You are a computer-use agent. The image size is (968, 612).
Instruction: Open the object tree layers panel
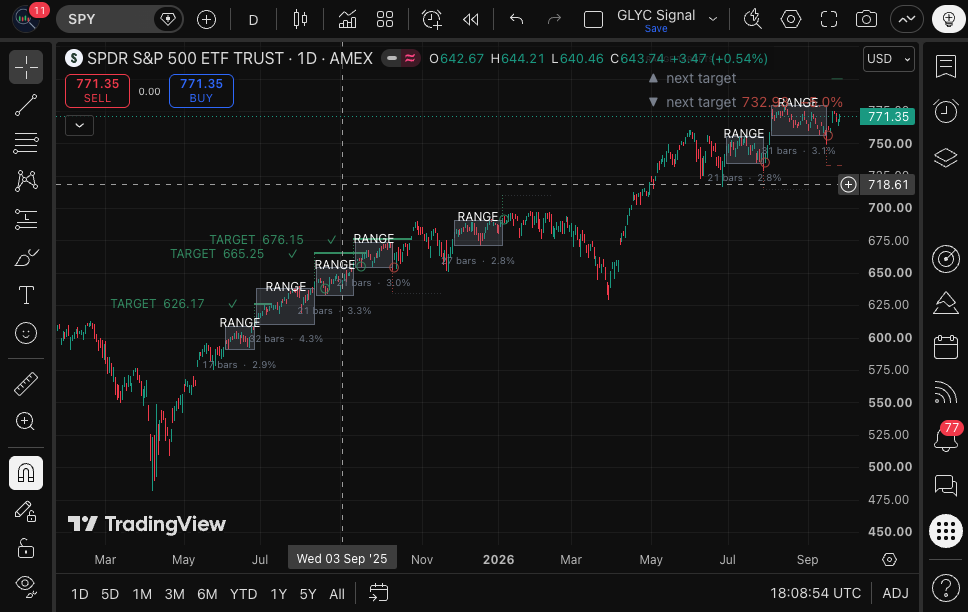[946, 158]
